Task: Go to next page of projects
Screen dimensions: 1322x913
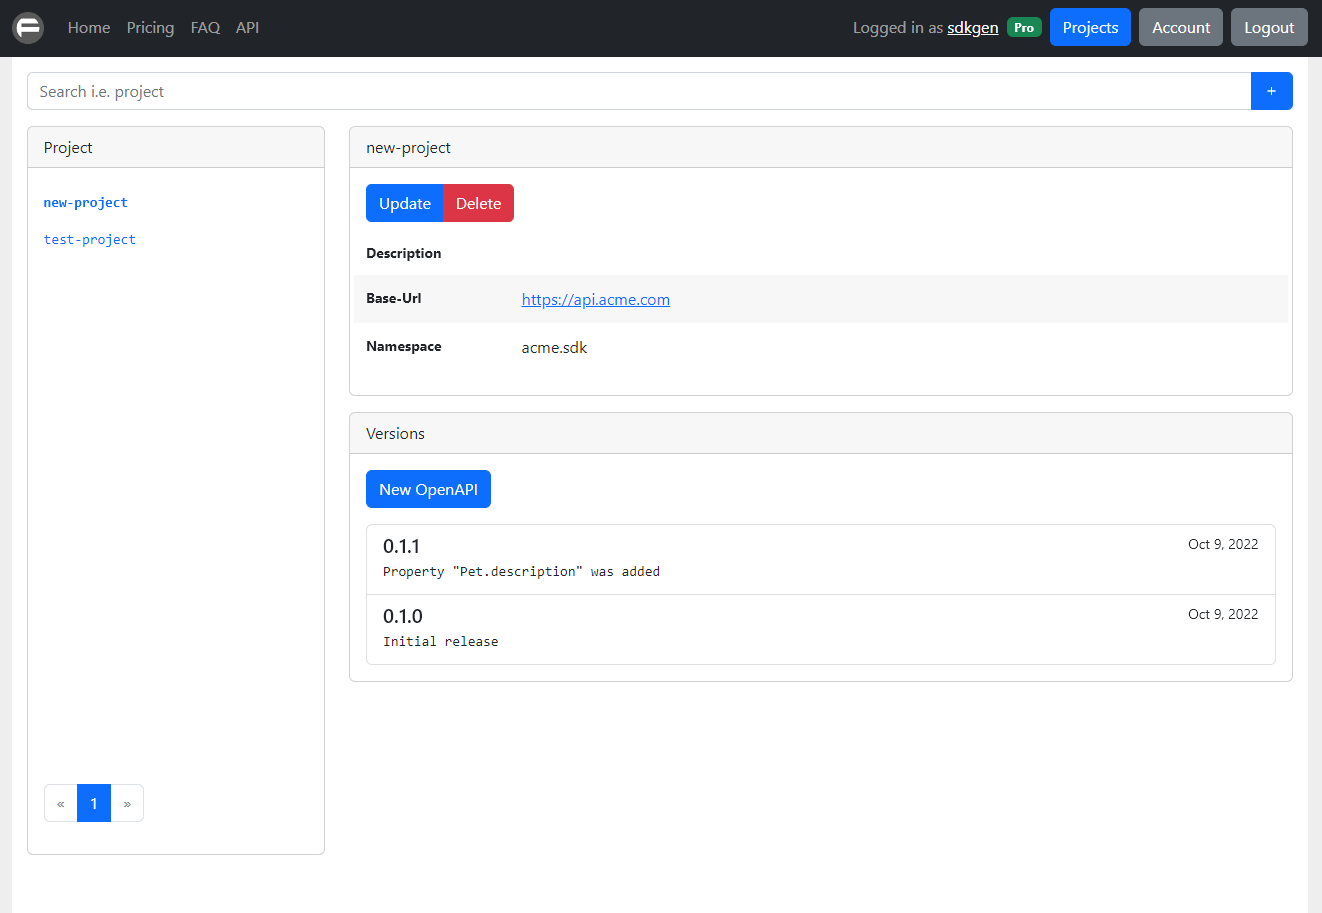Action: [127, 803]
